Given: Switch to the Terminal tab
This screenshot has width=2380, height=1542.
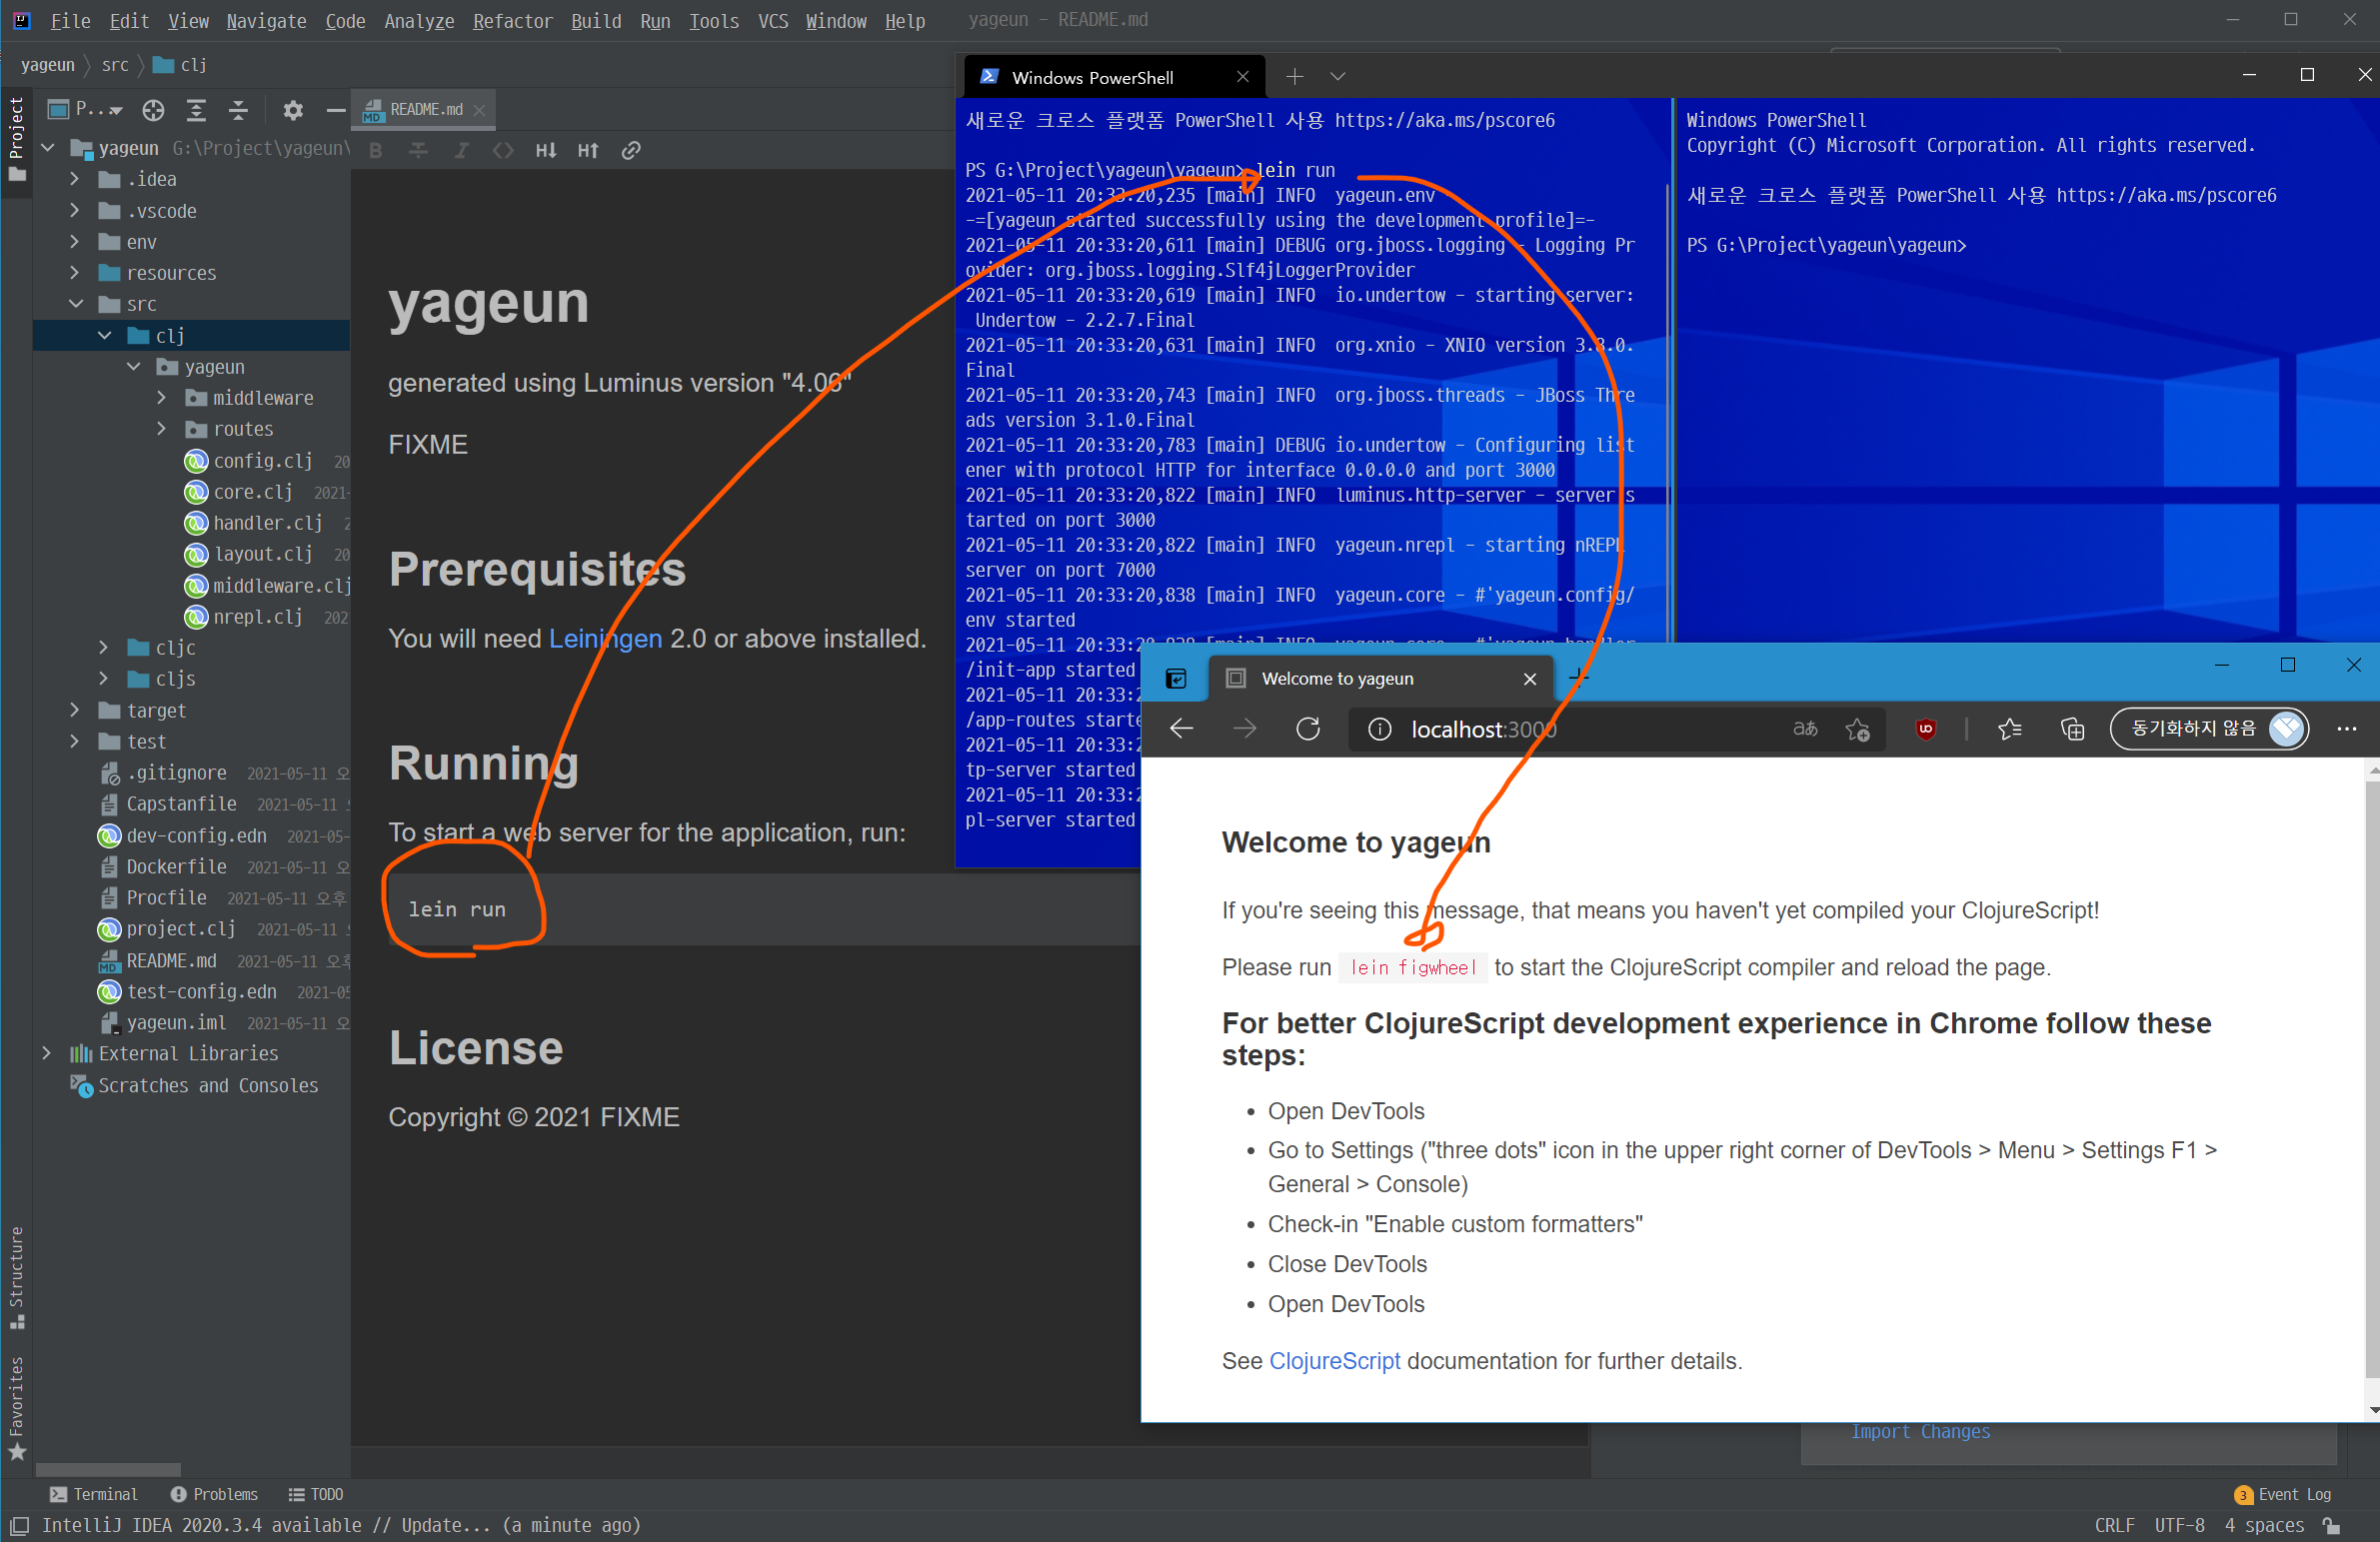Looking at the screenshot, I should (x=94, y=1494).
